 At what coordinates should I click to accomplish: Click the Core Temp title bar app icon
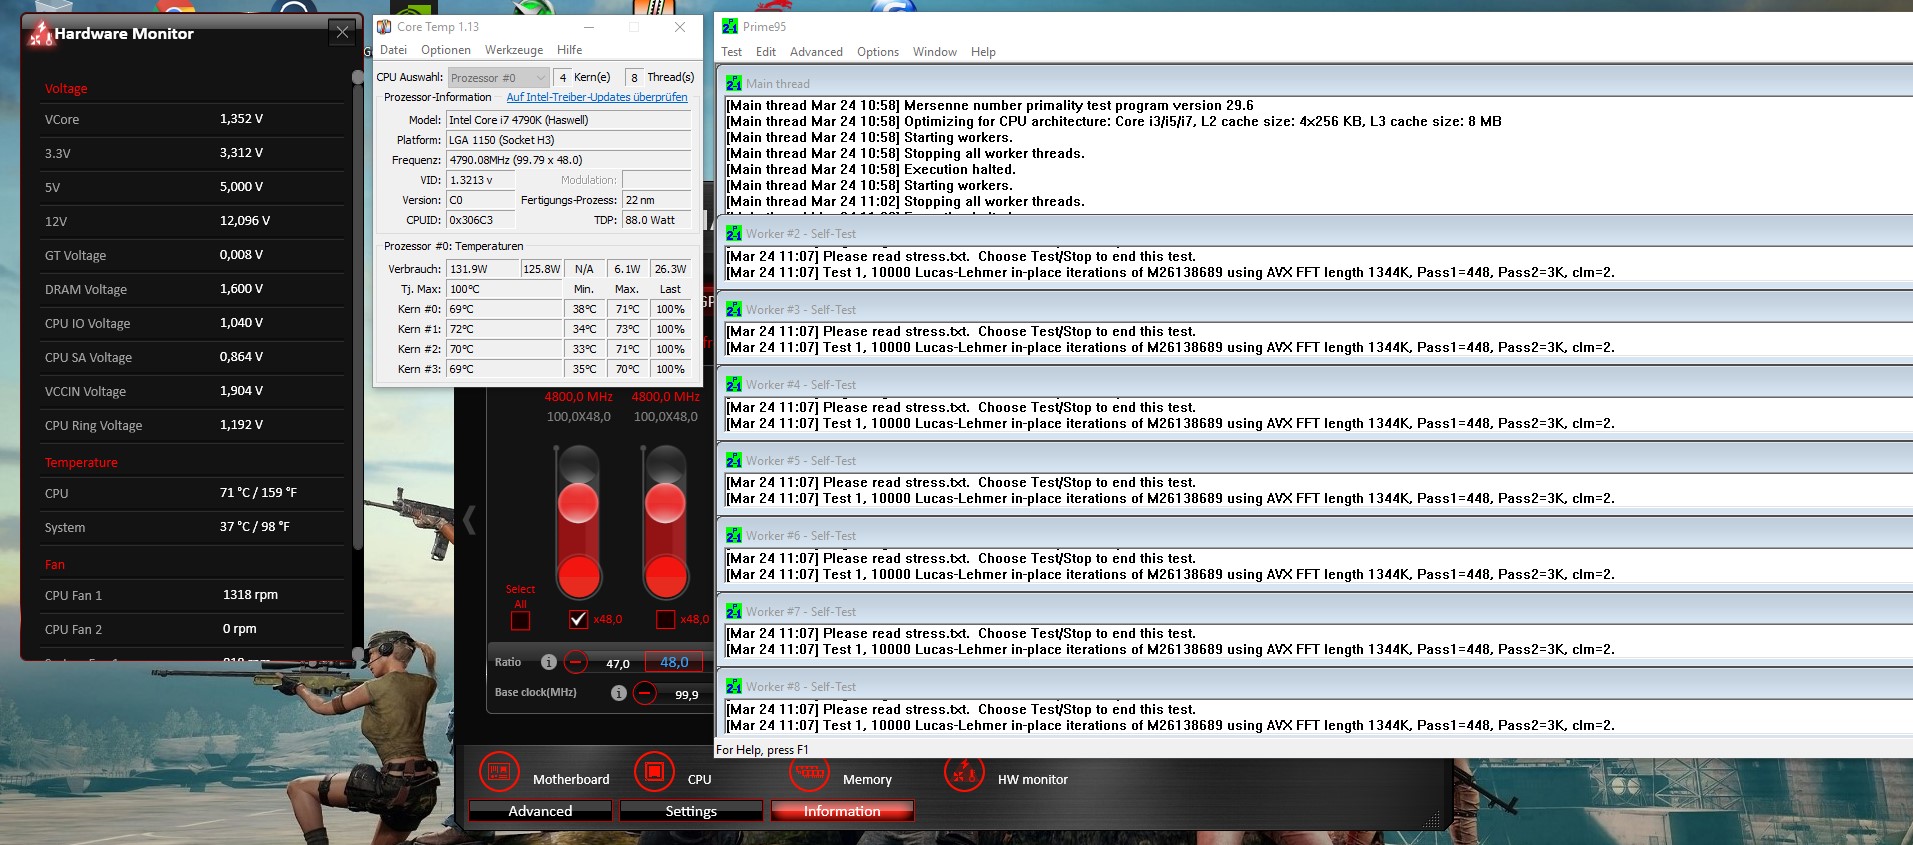(x=384, y=27)
